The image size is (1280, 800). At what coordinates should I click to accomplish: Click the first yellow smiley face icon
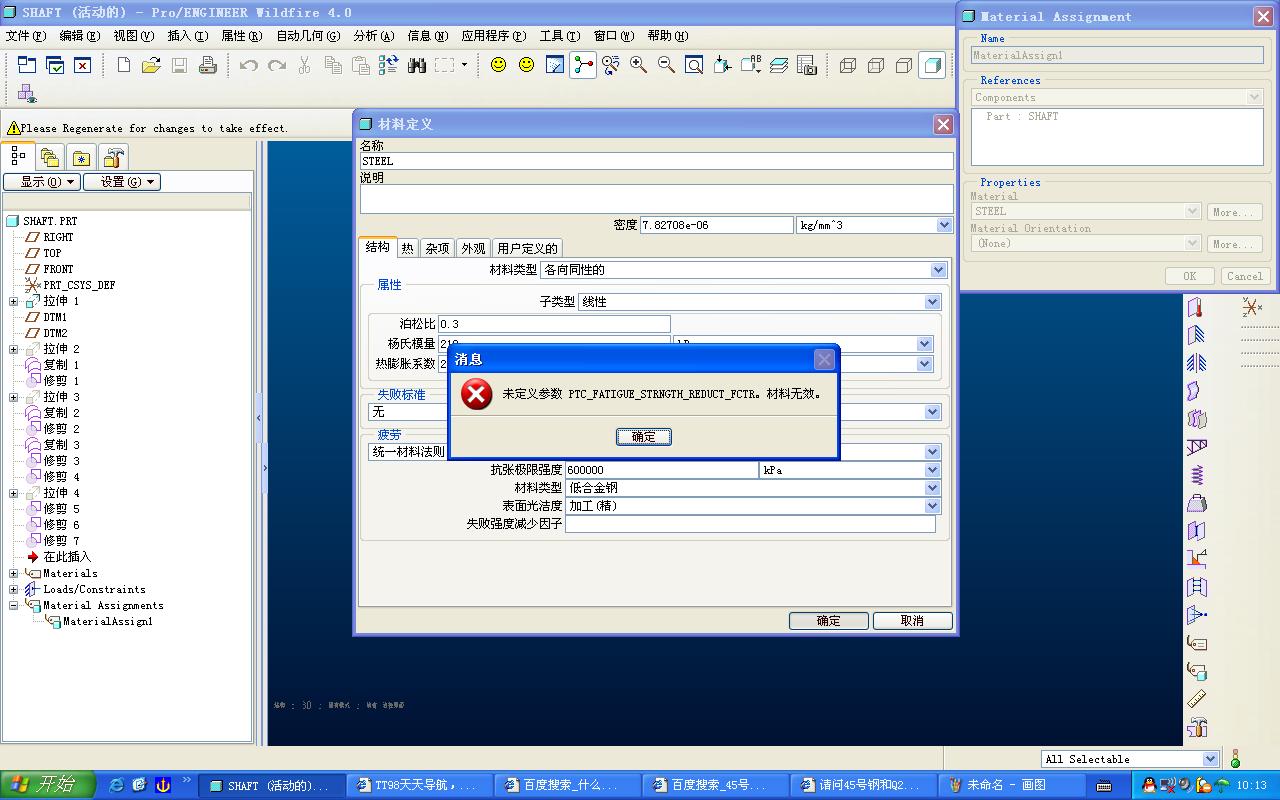click(x=498, y=65)
